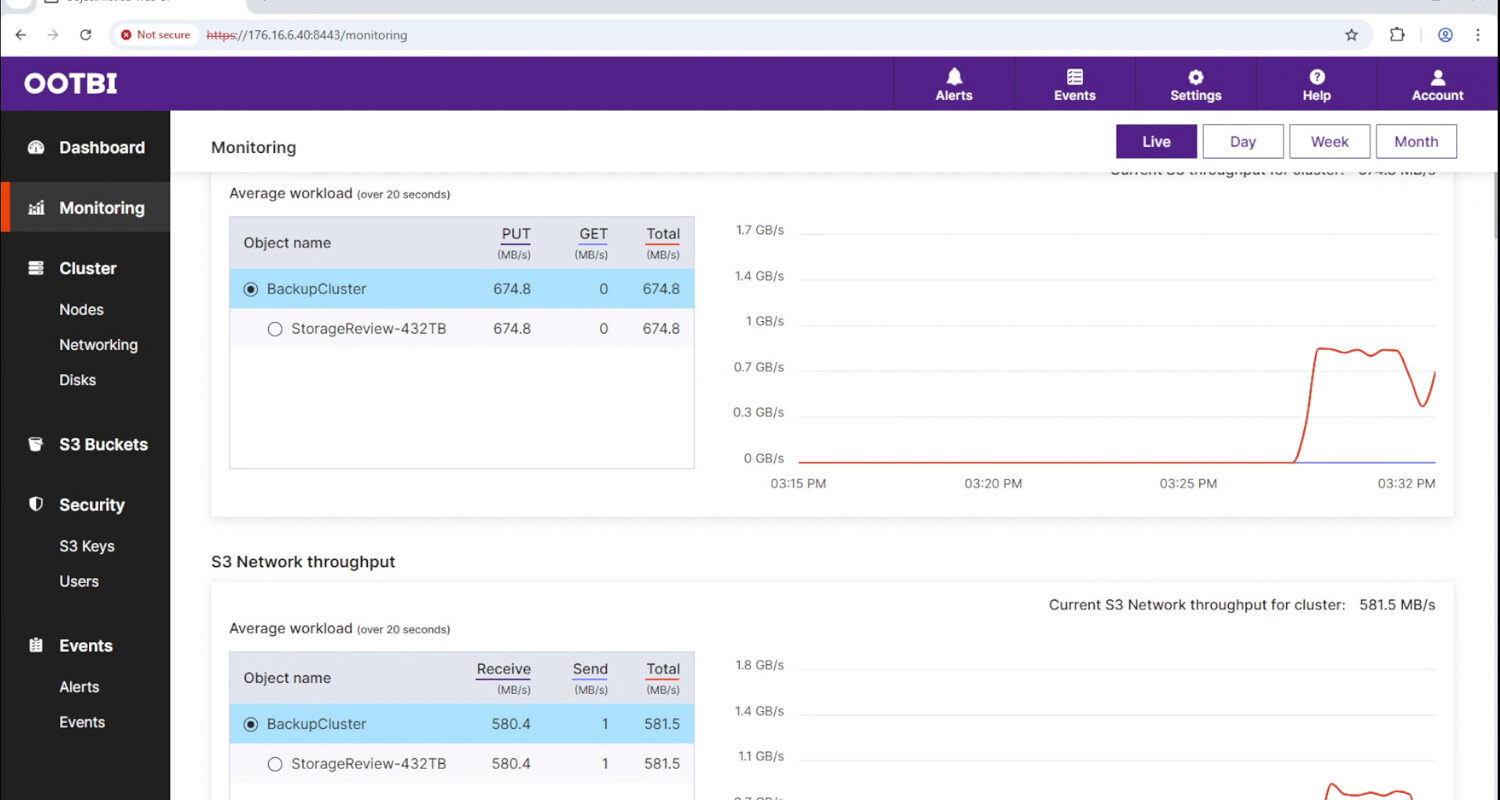Open Nodes under Cluster

click(81, 310)
